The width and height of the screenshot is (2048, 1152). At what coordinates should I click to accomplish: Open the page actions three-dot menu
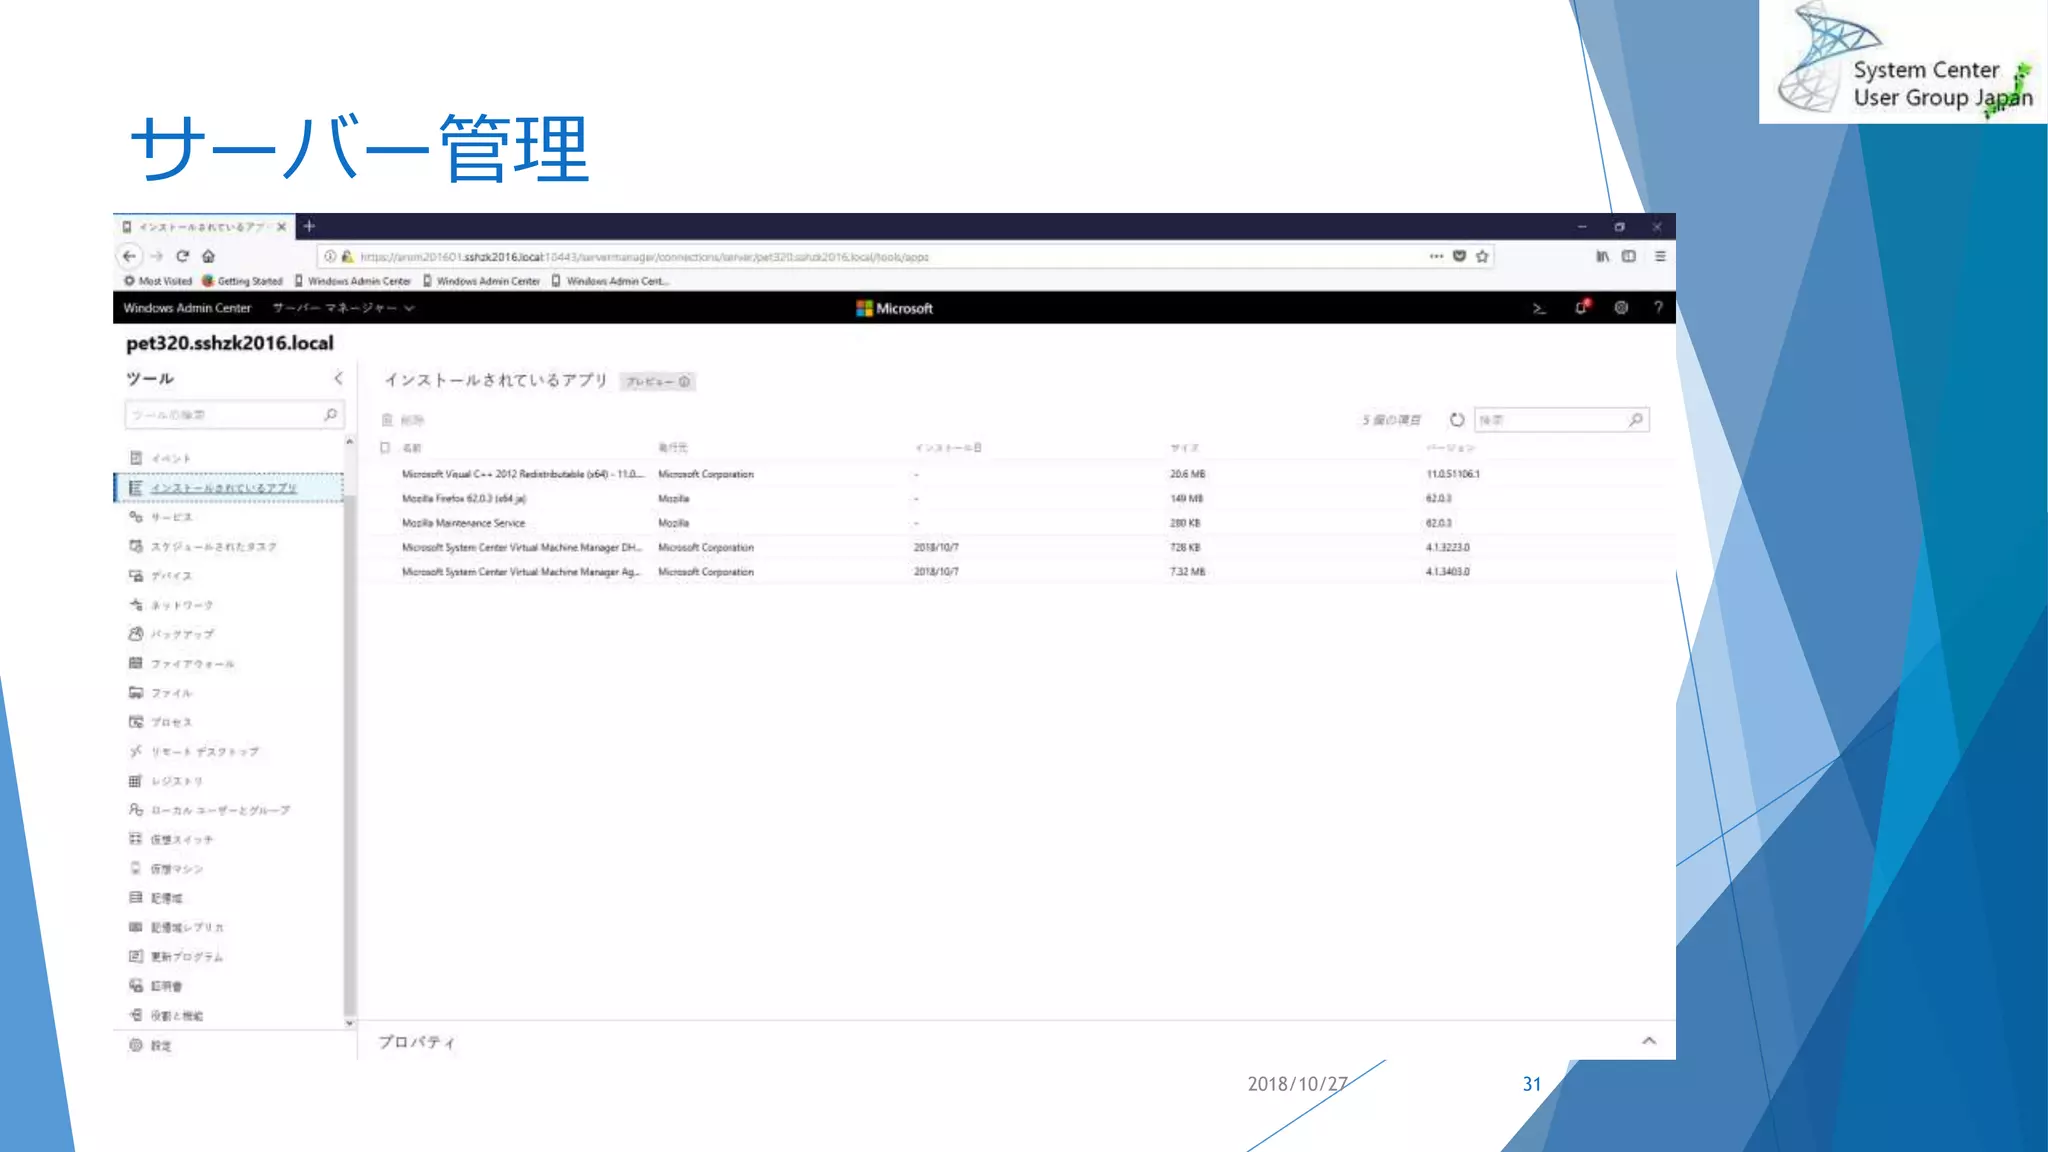click(x=1436, y=256)
